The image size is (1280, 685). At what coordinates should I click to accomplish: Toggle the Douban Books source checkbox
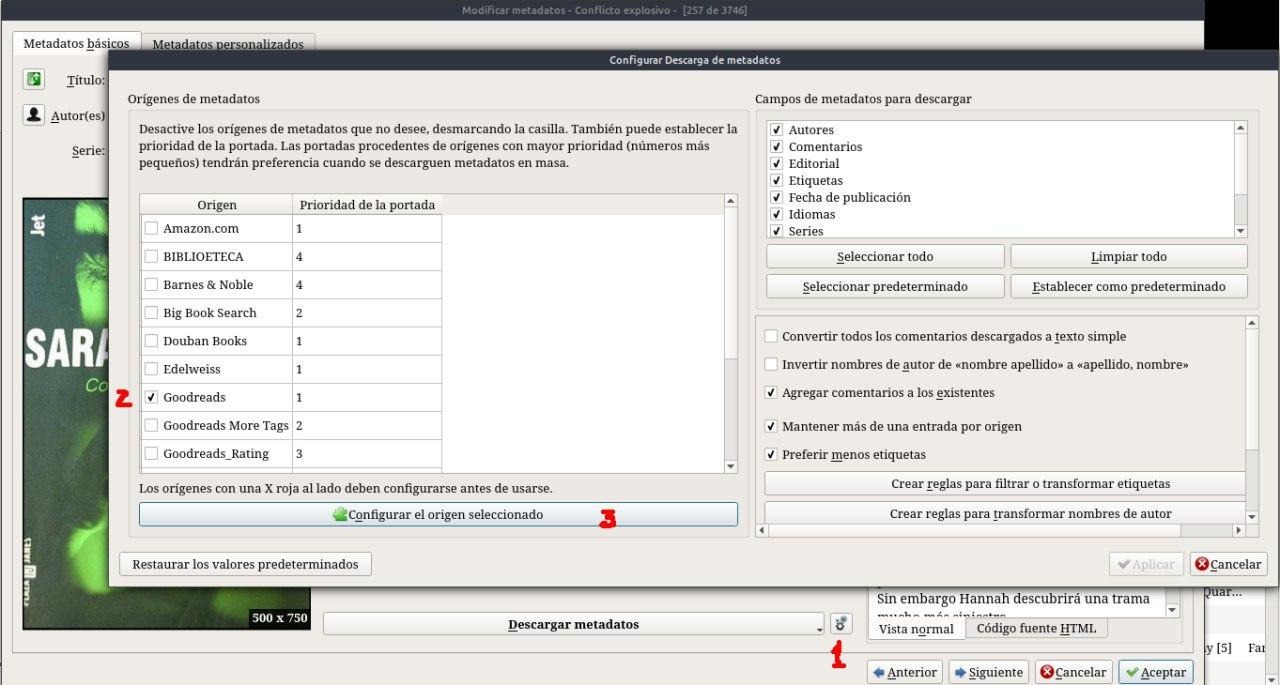pos(151,341)
